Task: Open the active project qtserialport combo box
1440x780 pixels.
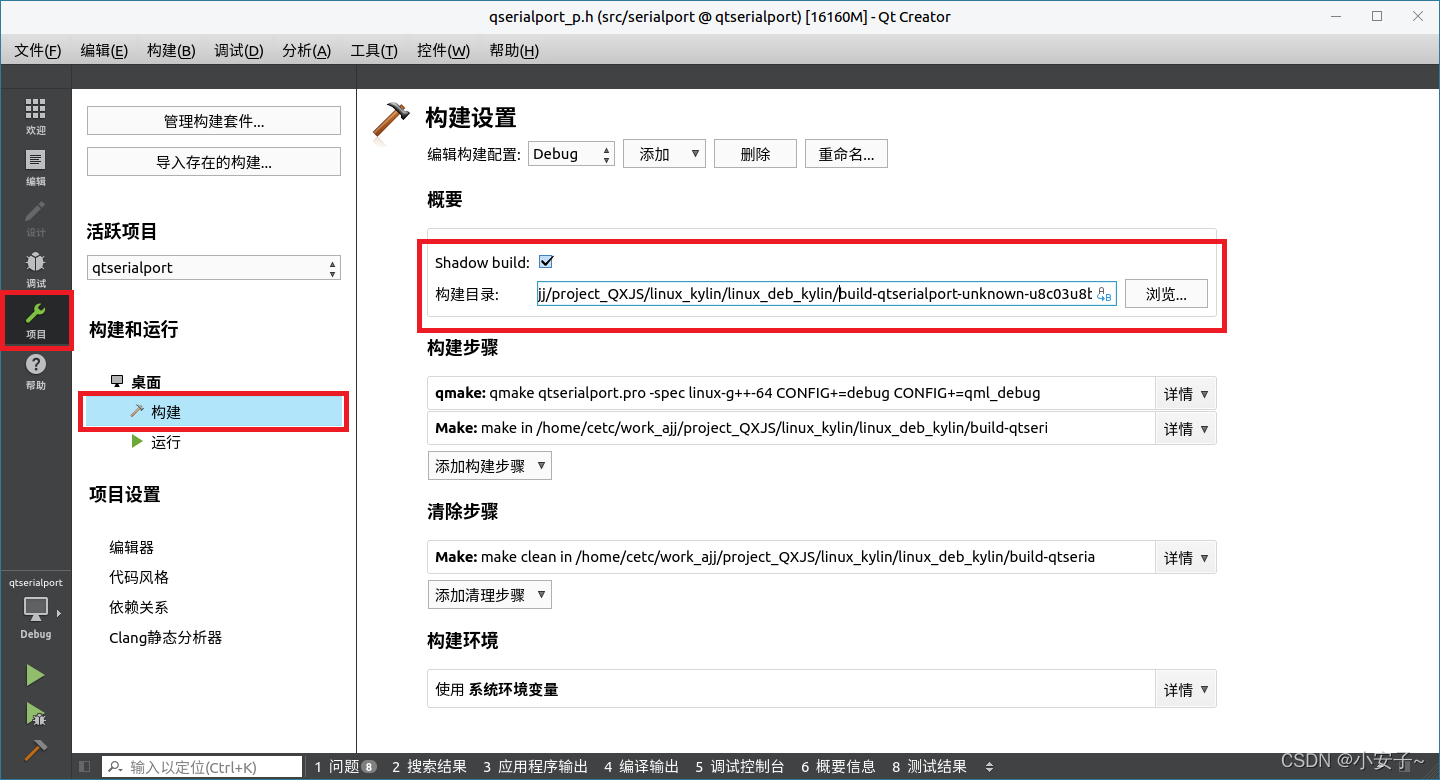Action: [214, 268]
